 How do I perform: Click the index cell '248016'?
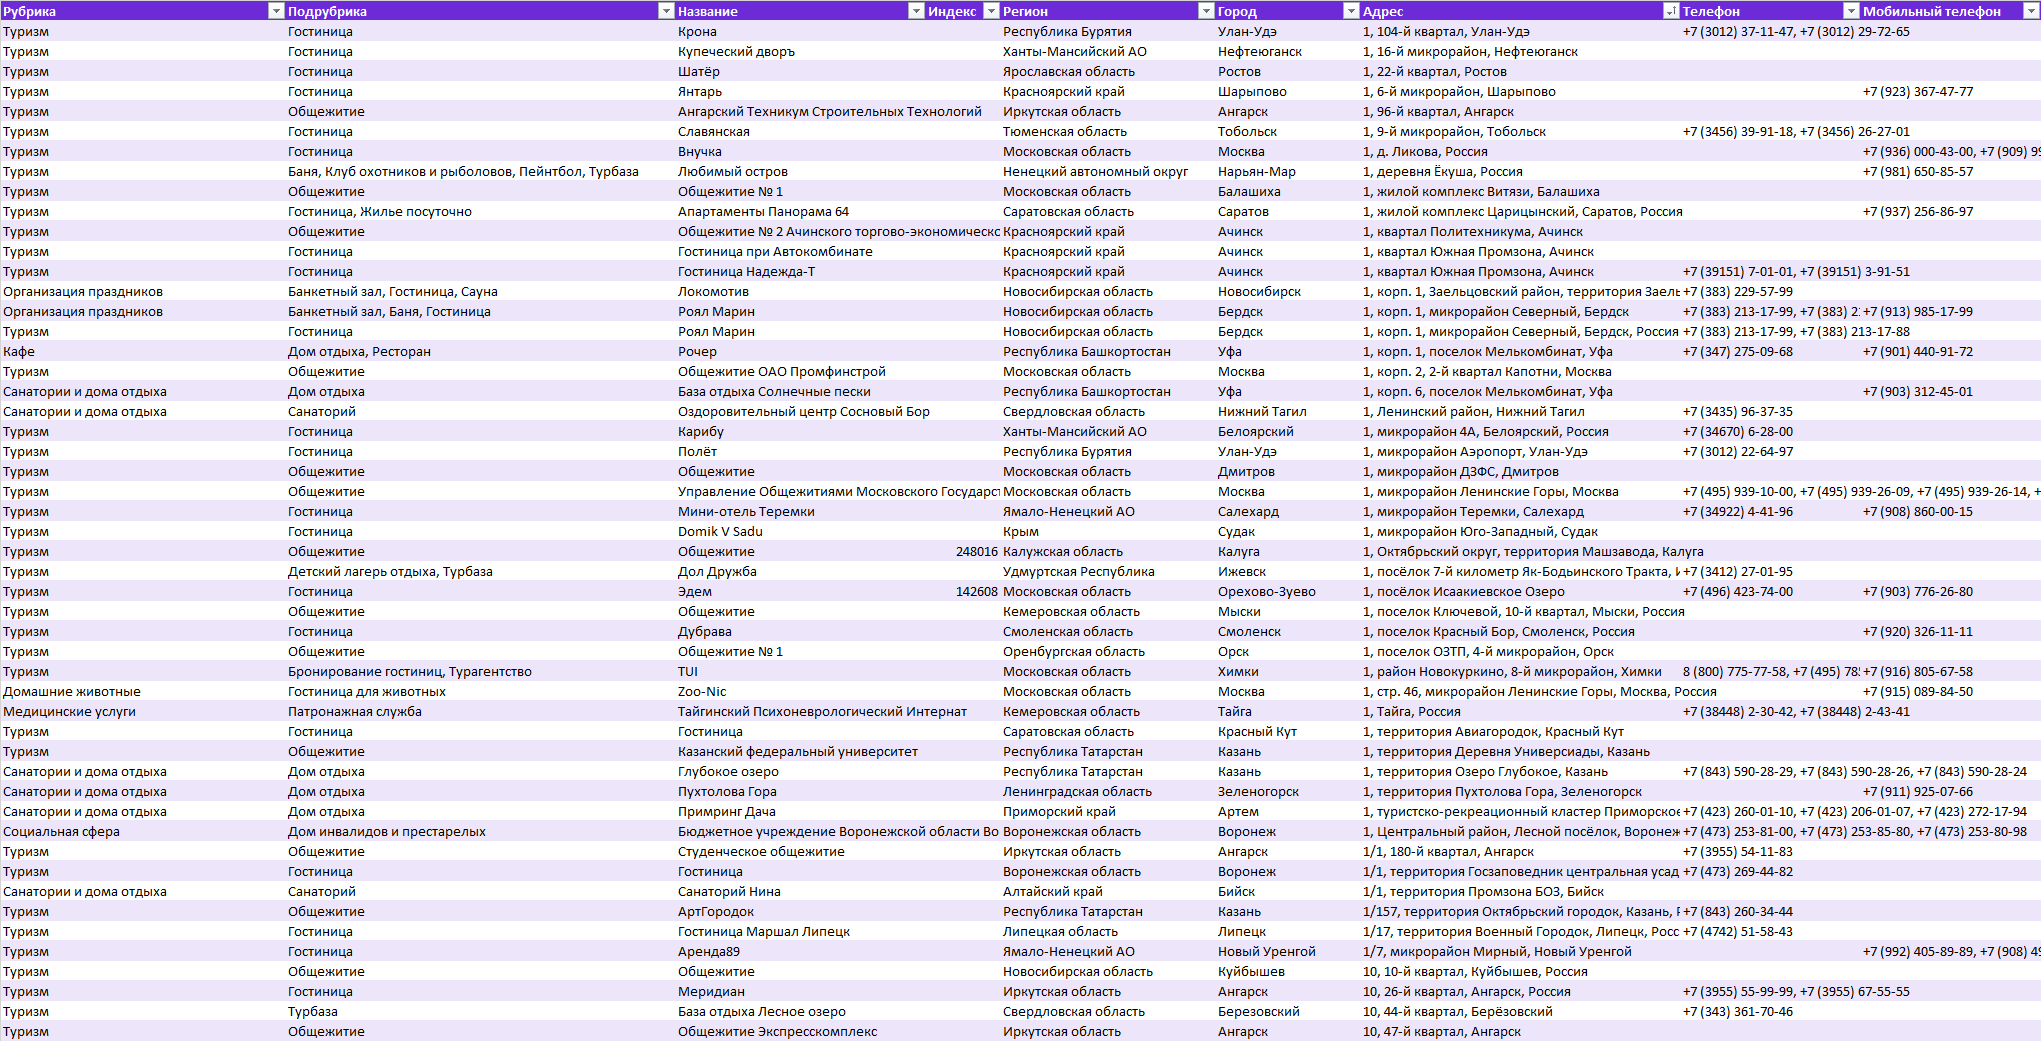click(963, 551)
